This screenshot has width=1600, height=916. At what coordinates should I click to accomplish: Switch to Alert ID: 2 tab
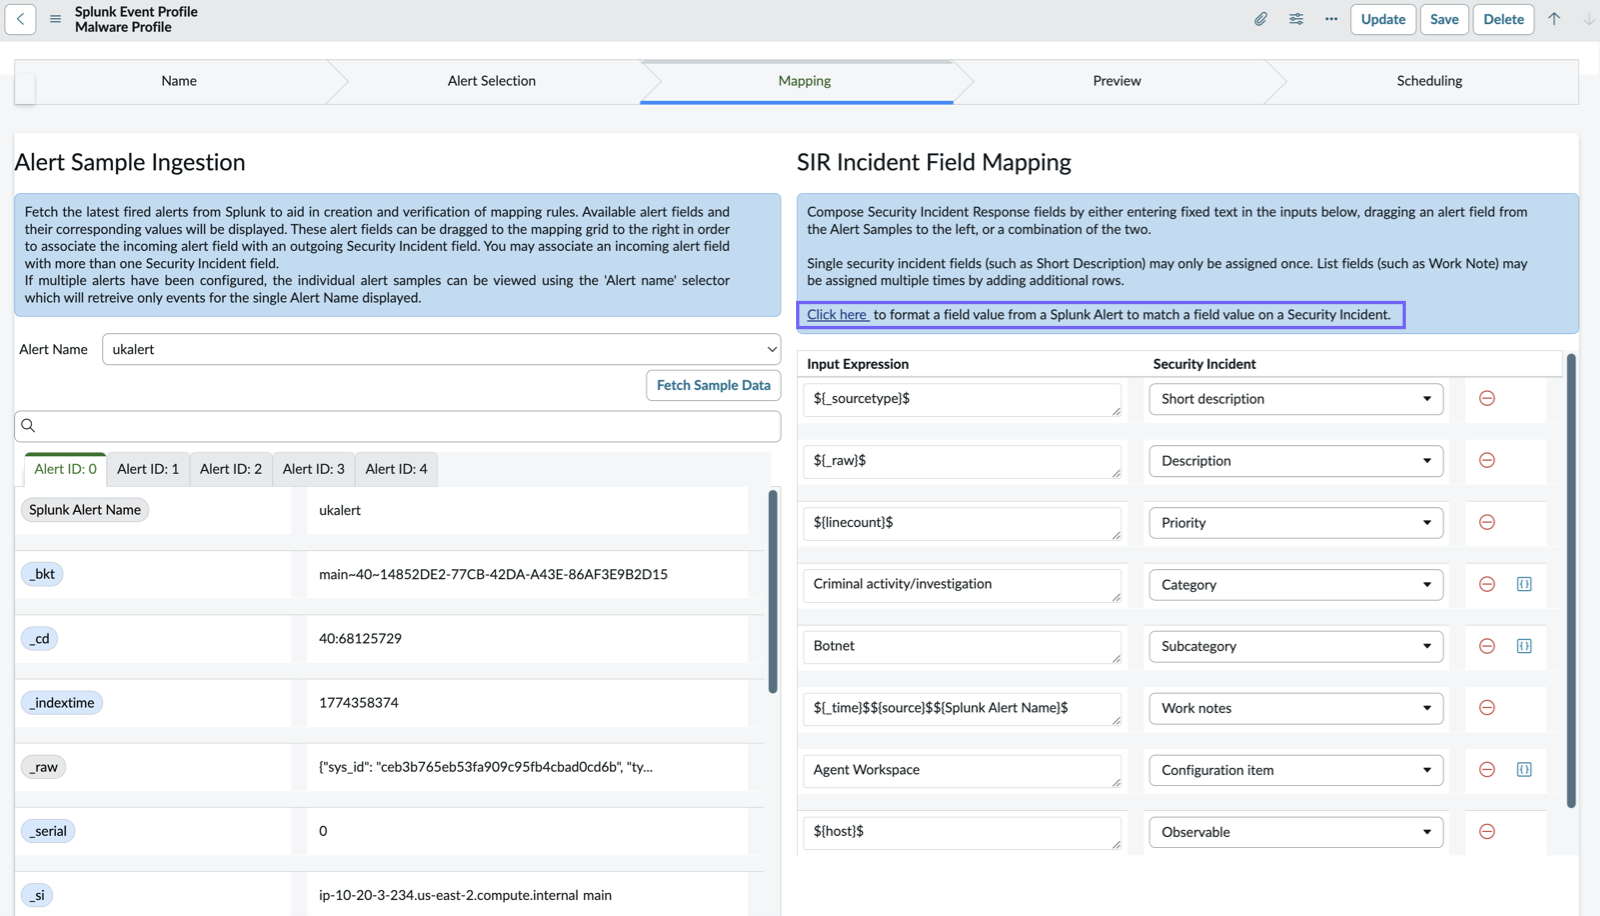tap(231, 469)
